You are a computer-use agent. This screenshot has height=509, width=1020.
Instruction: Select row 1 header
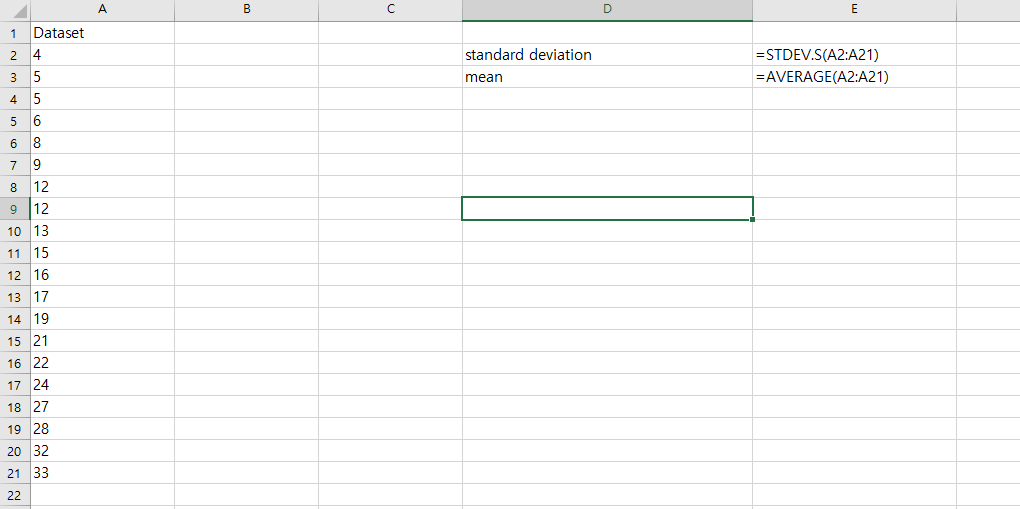coord(15,33)
